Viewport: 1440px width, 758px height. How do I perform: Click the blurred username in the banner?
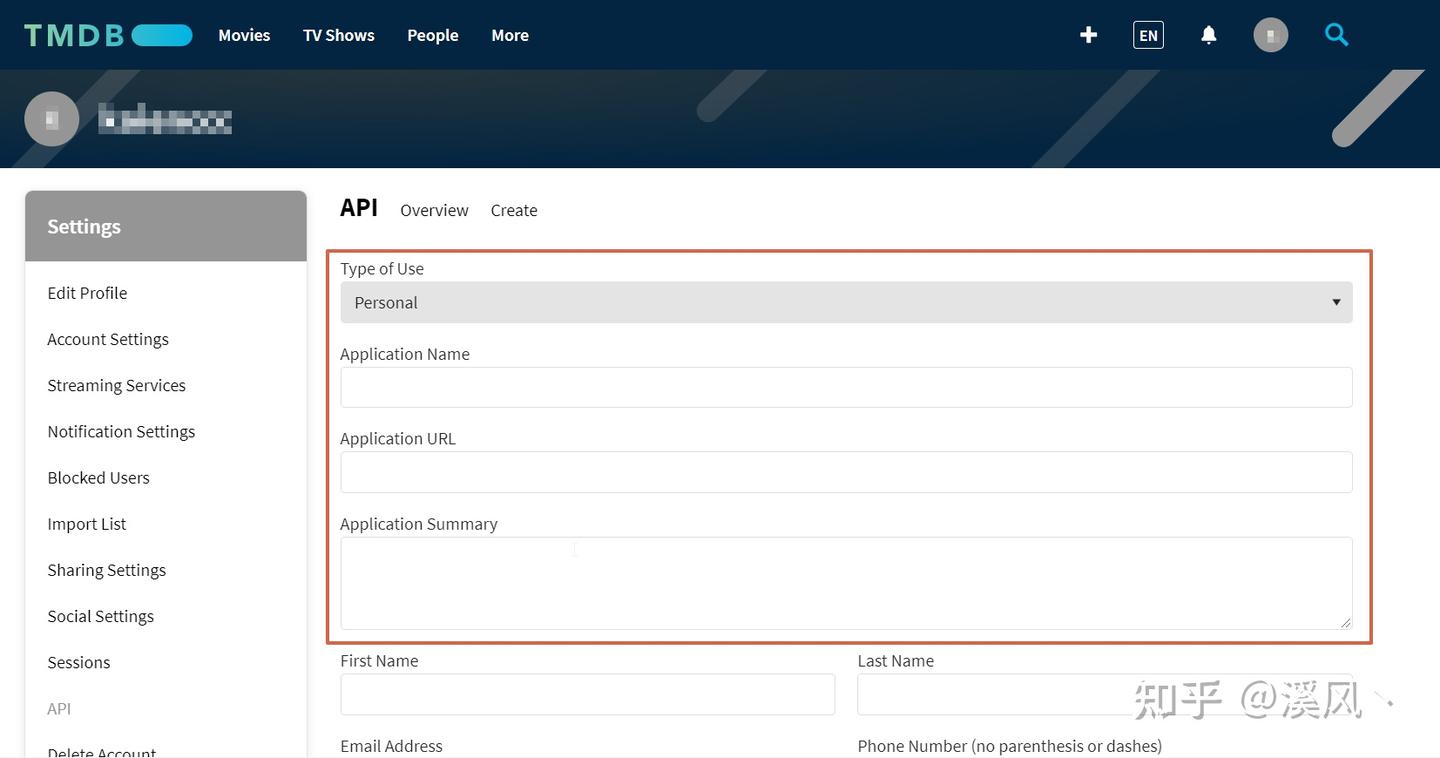pyautogui.click(x=165, y=119)
